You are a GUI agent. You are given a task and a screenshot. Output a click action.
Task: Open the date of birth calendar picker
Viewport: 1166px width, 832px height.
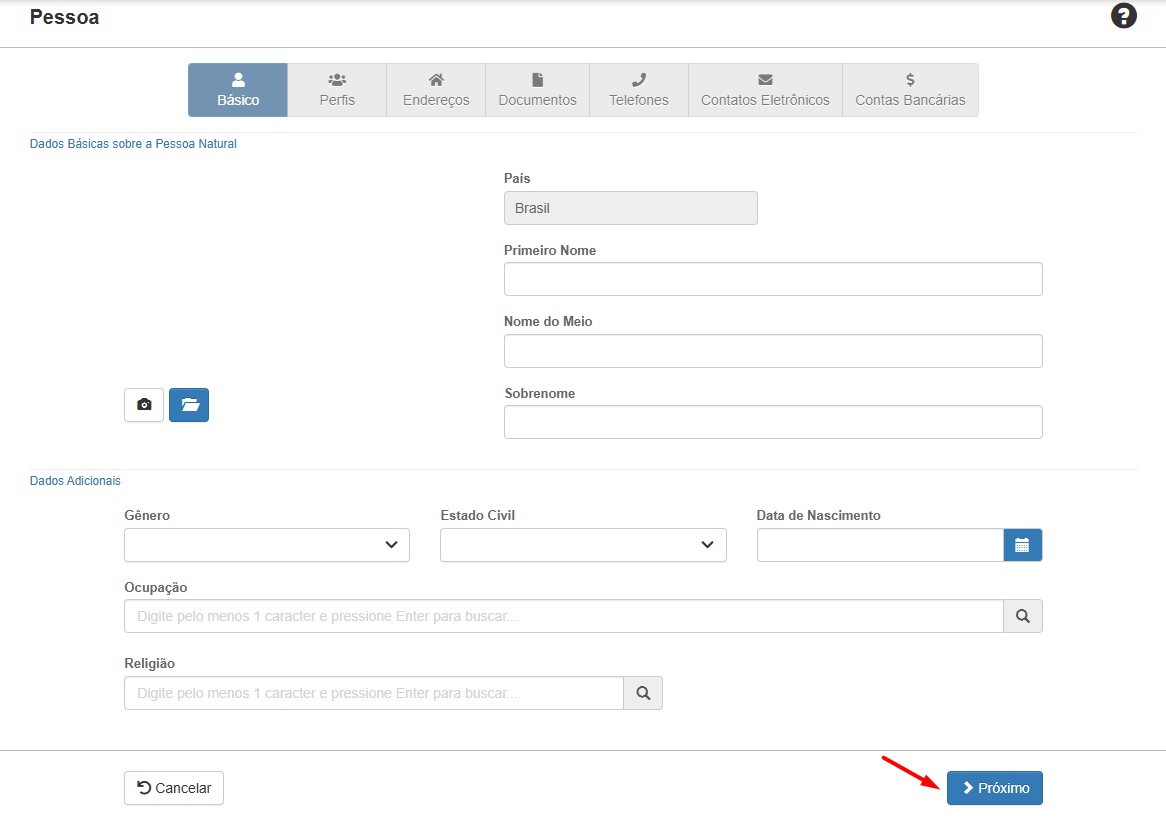click(x=1022, y=545)
